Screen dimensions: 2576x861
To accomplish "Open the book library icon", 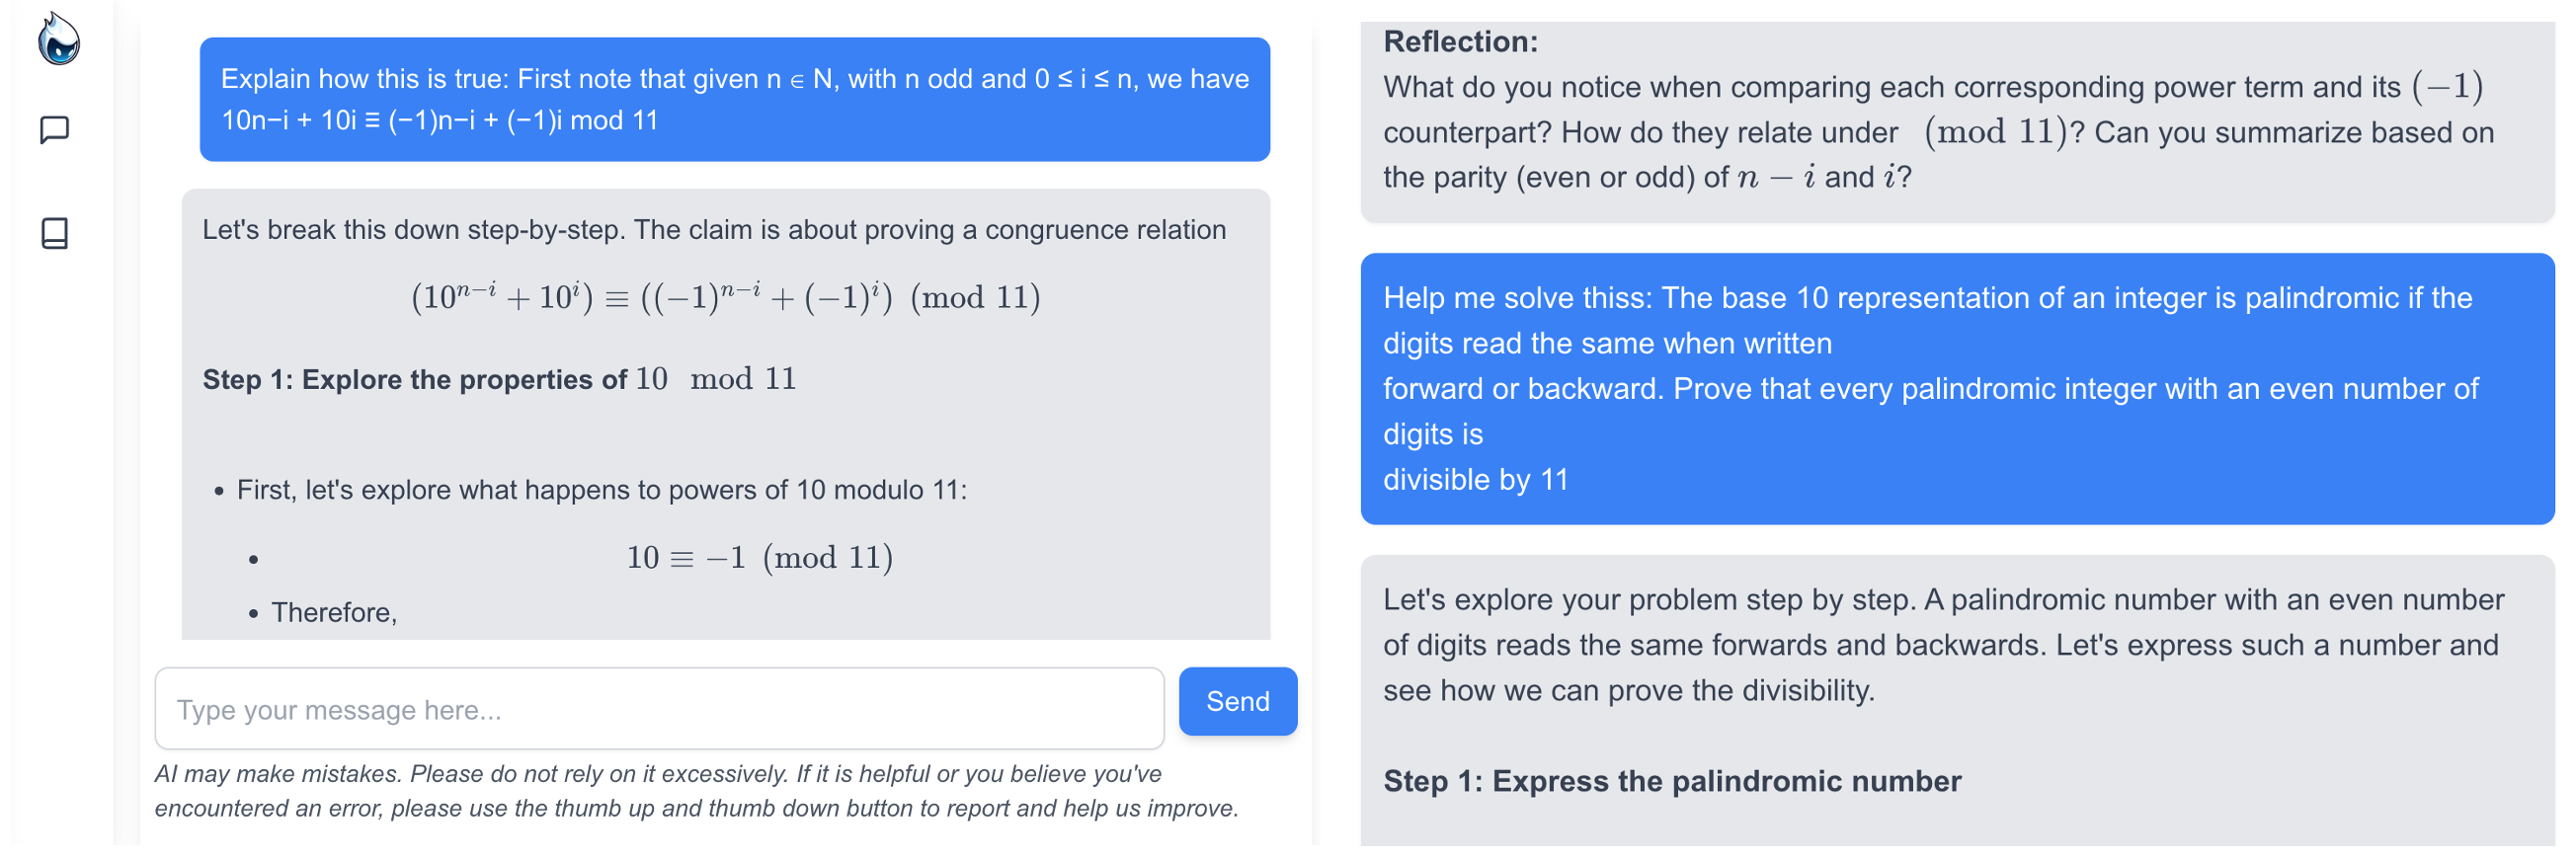I will tap(55, 233).
